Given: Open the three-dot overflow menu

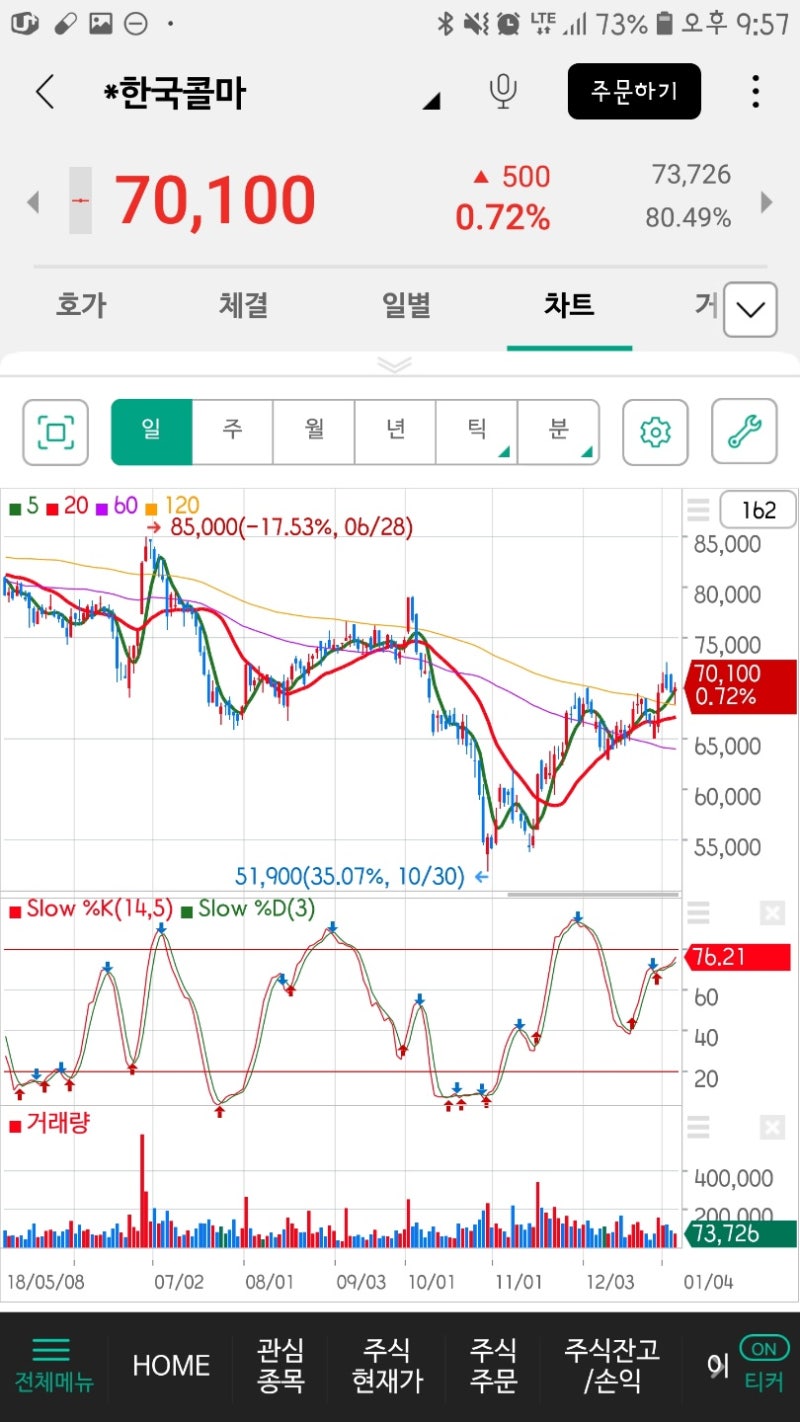Looking at the screenshot, I should click(755, 92).
